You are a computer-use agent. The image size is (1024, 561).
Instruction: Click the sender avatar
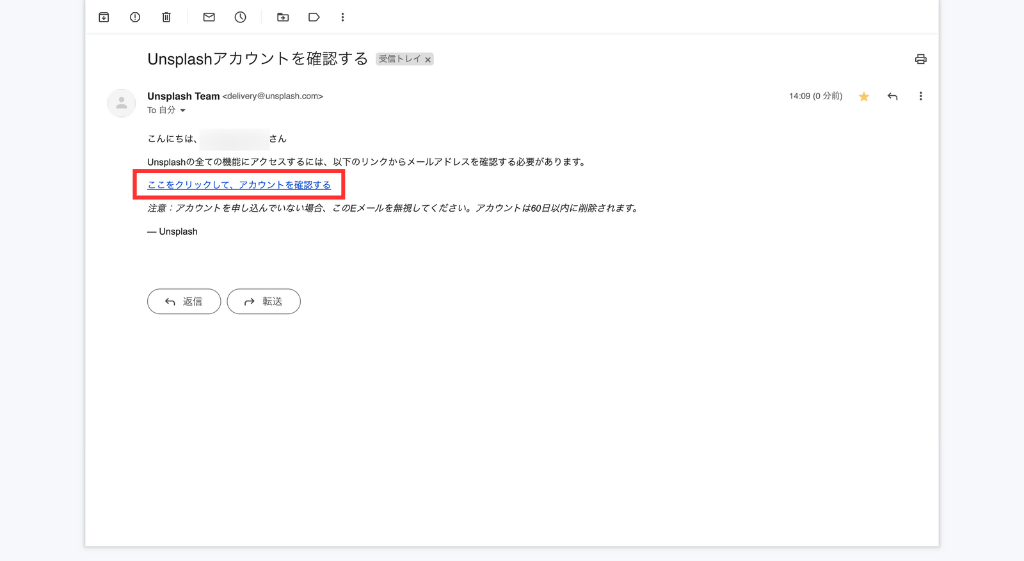point(121,103)
